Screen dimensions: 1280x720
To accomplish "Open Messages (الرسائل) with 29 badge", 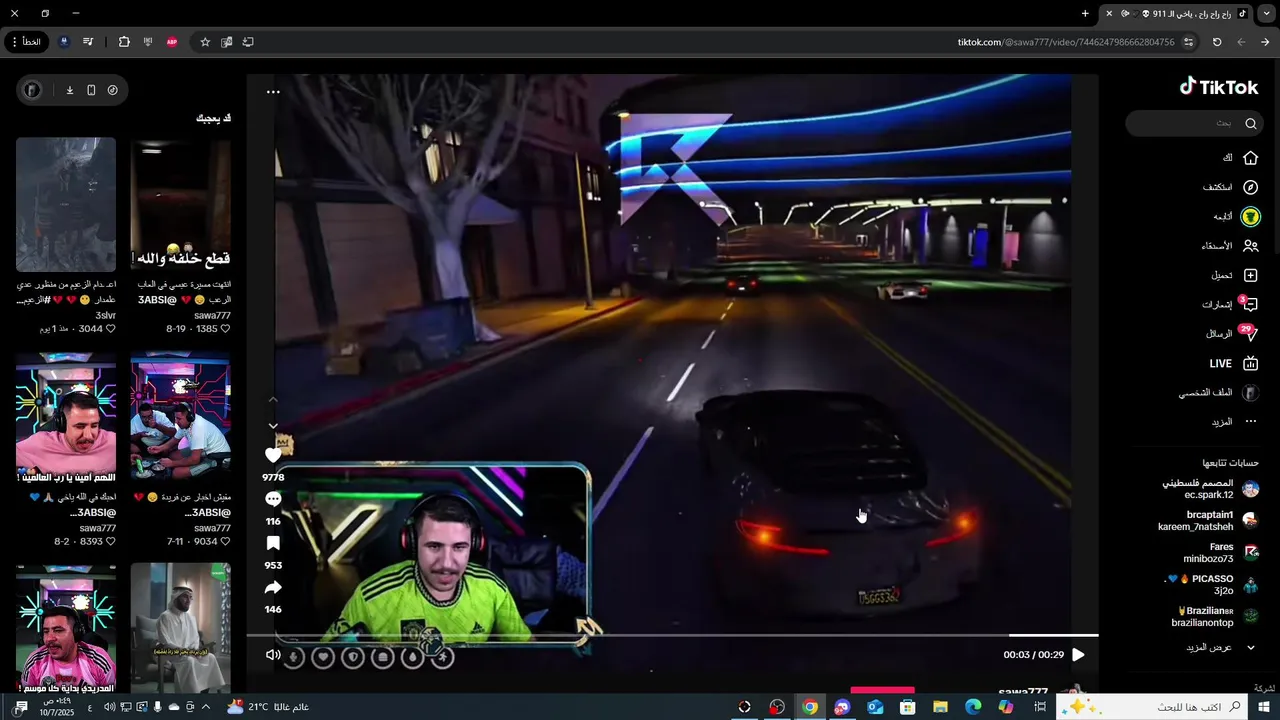I will 1232,334.
